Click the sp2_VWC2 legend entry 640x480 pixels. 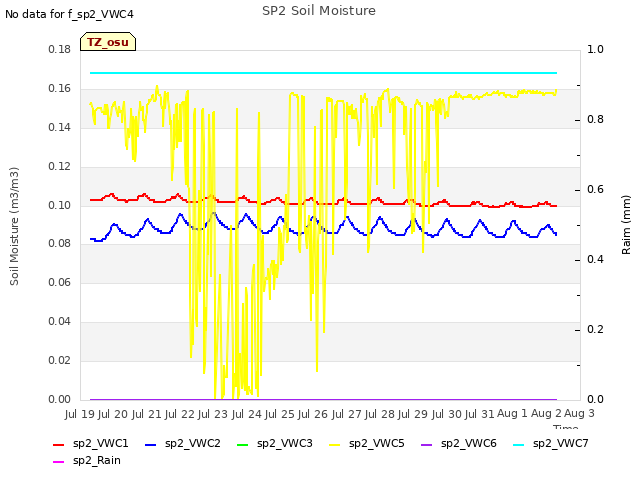pos(182,443)
